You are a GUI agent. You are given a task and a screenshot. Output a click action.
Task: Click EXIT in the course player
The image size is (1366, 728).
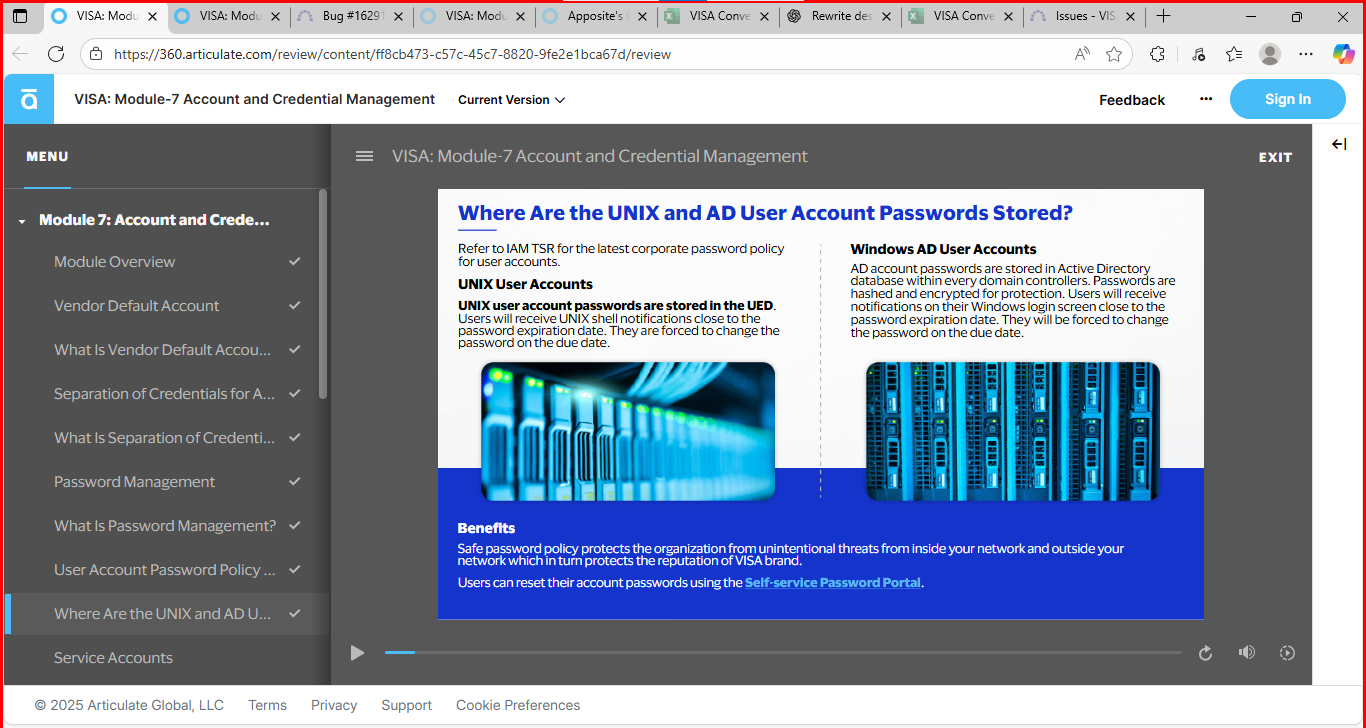(x=1275, y=157)
